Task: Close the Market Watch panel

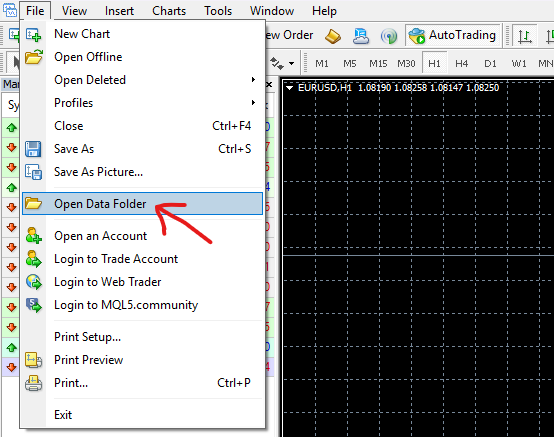Action: pos(269,84)
